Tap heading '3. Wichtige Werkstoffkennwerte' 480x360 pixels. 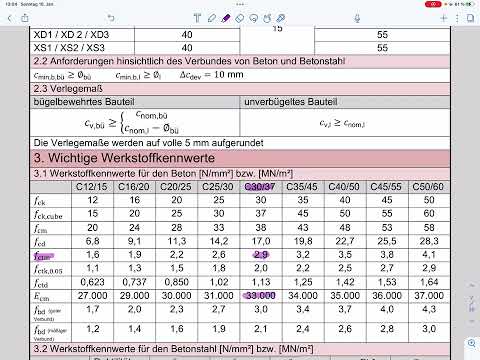coord(124,158)
